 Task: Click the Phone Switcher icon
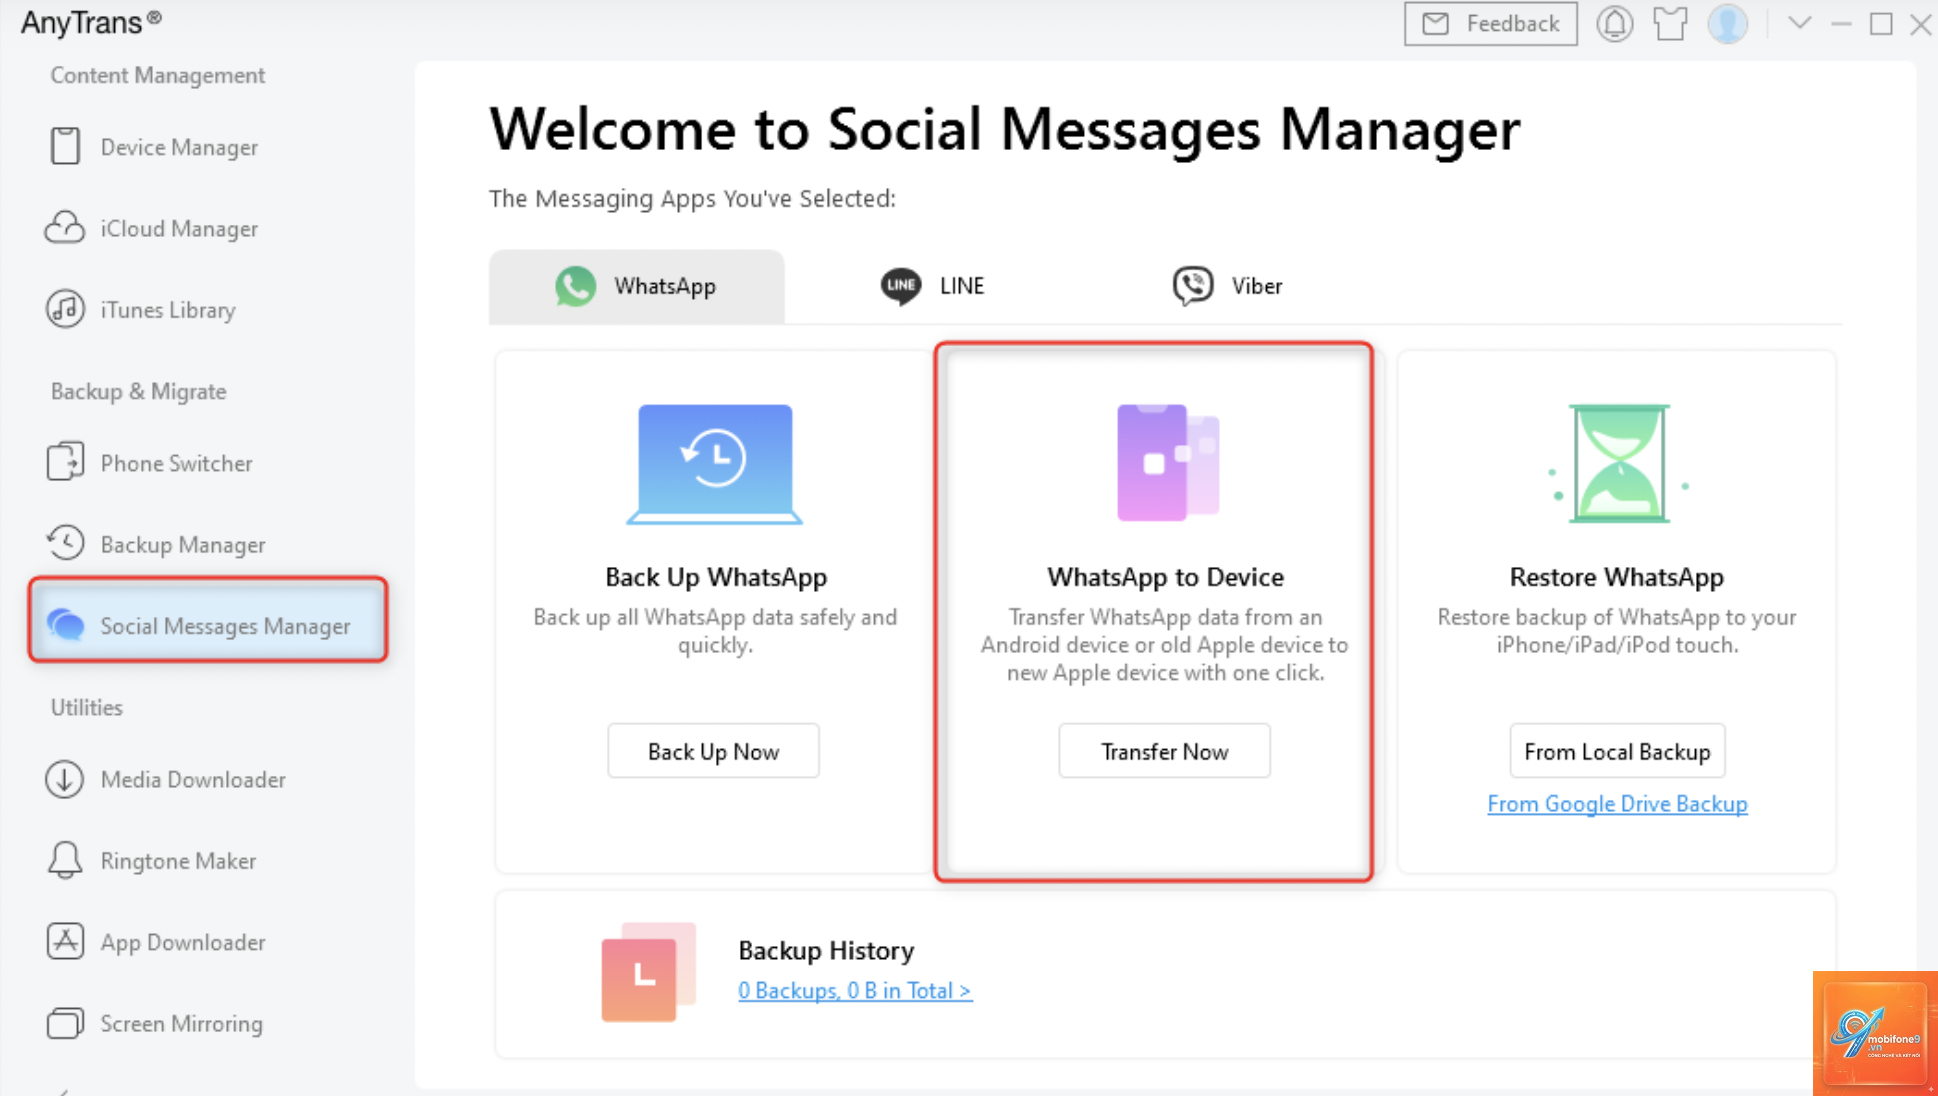pyautogui.click(x=65, y=462)
